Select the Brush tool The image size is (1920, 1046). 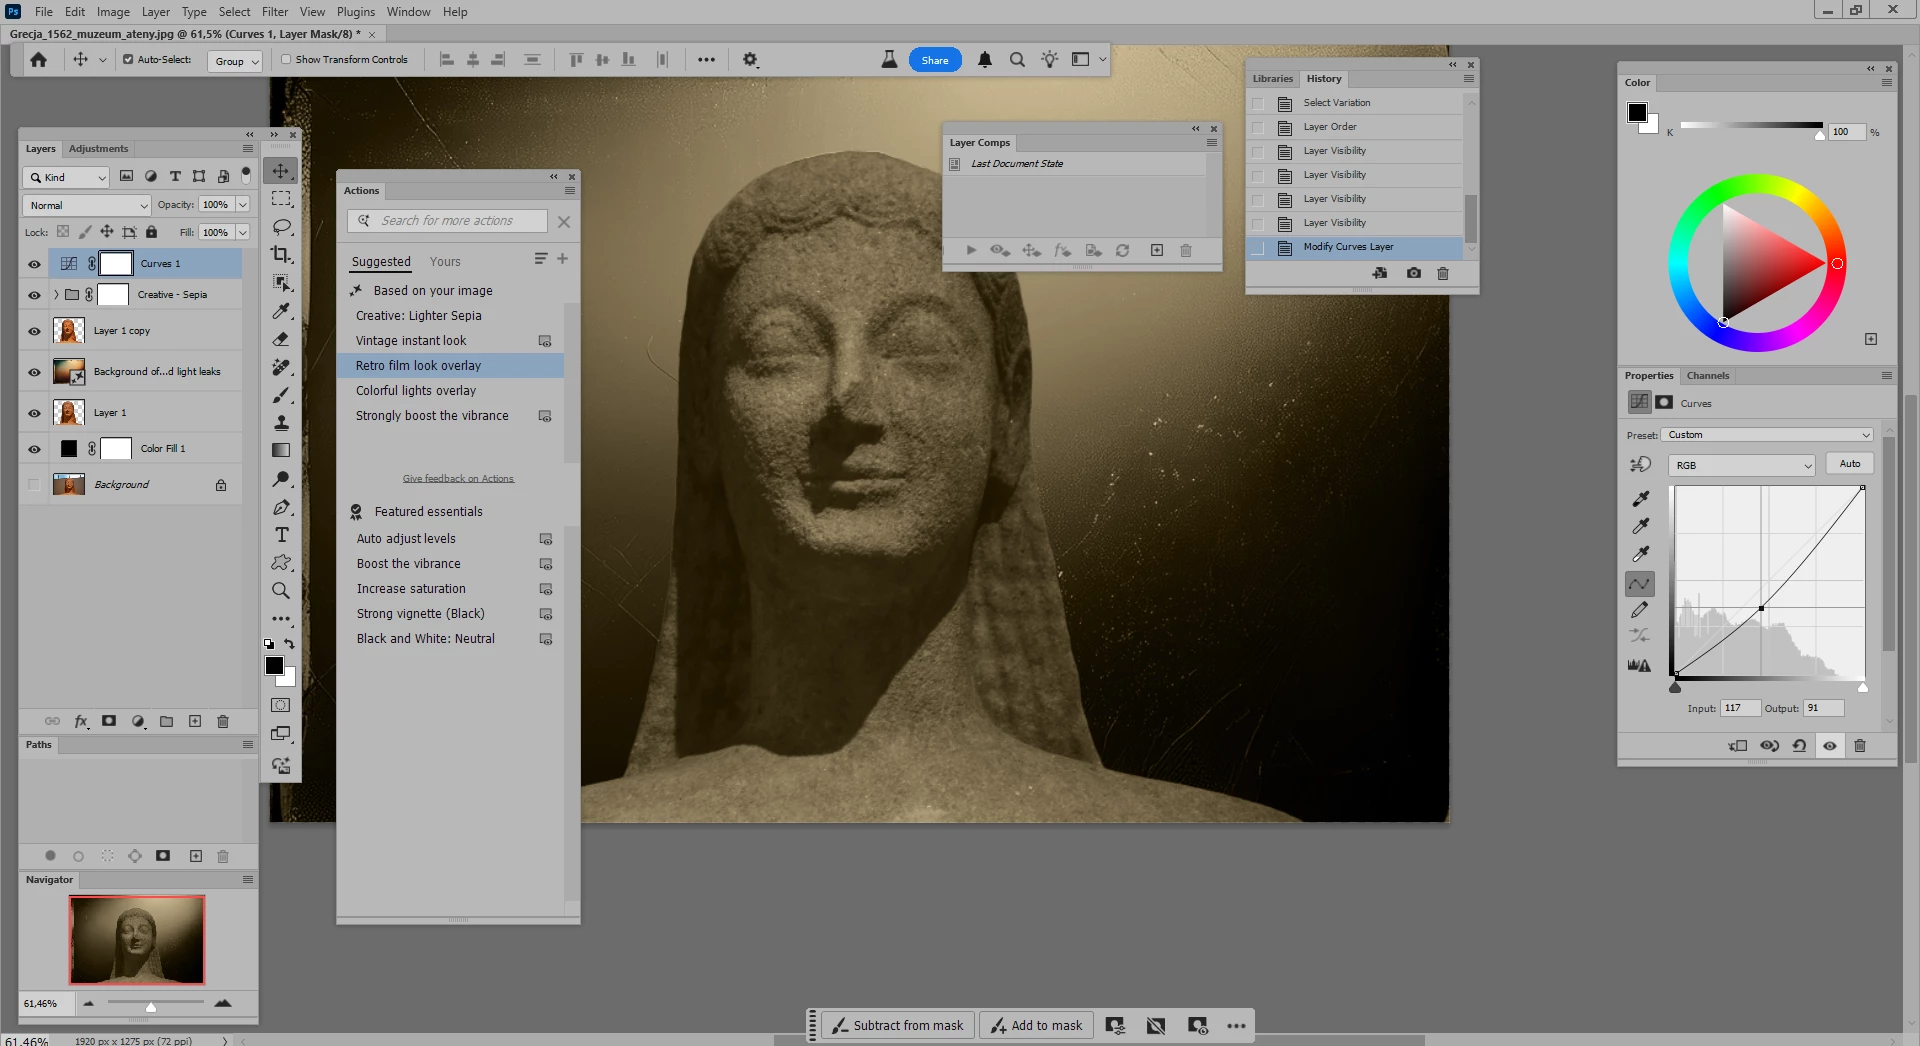point(281,395)
